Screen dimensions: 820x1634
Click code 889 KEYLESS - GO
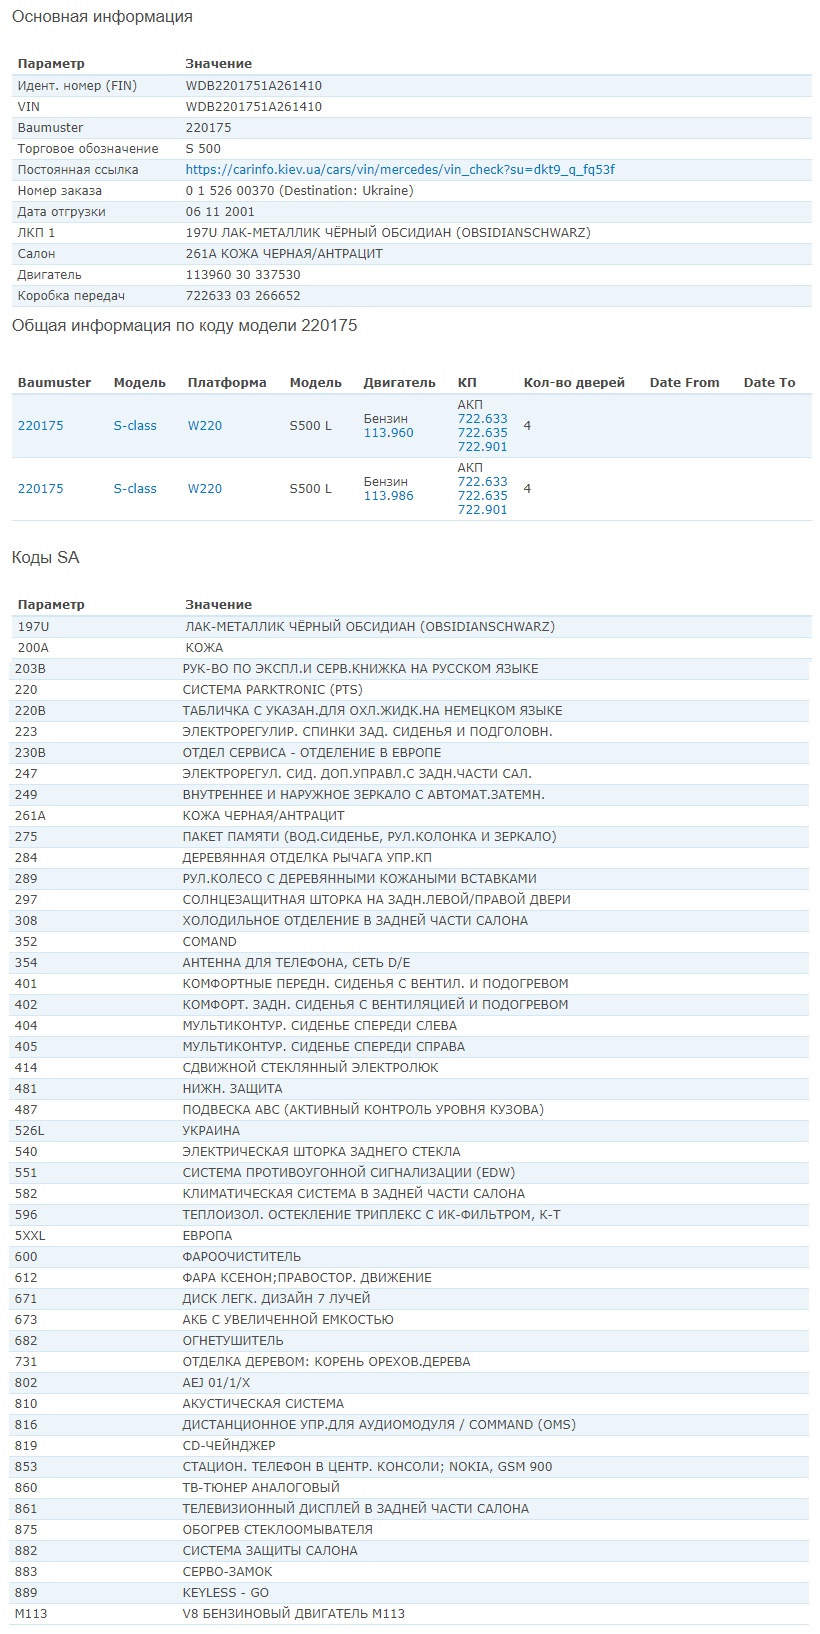(x=410, y=1593)
